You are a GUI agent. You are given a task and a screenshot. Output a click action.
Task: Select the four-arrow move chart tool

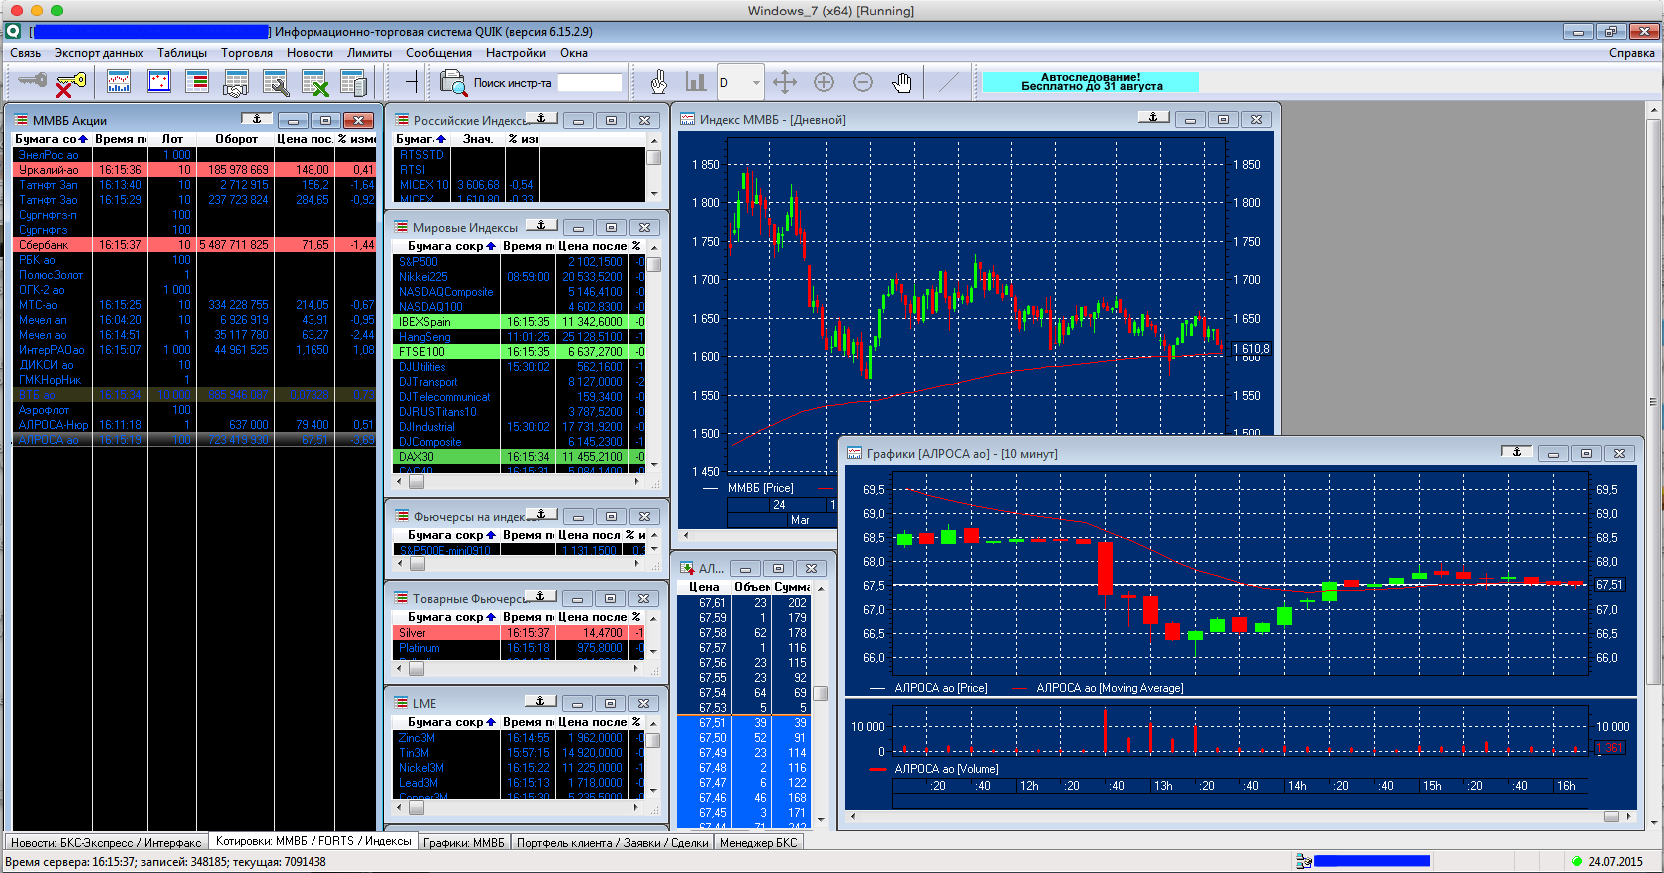[785, 82]
